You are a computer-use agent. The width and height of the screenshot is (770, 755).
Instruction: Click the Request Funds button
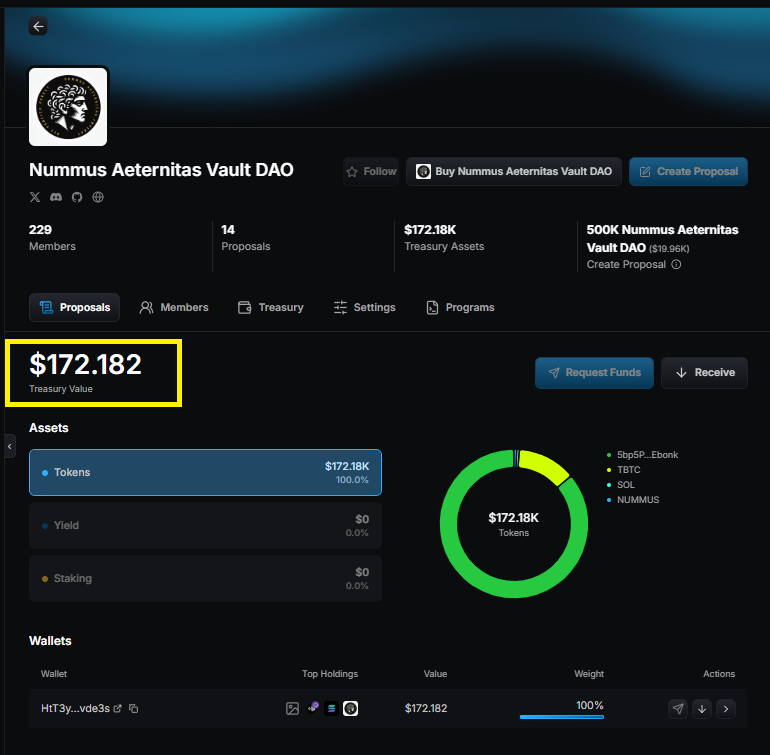point(594,373)
